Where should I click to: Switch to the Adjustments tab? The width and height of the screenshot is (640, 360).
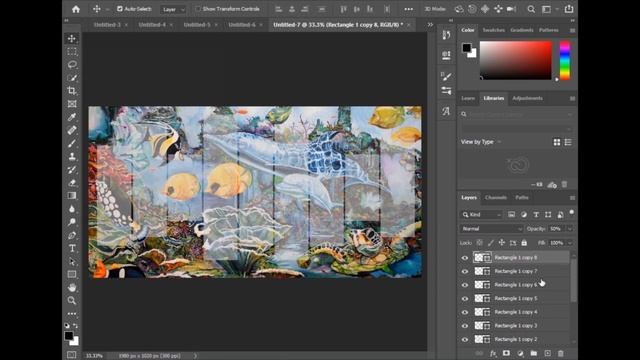(527, 98)
